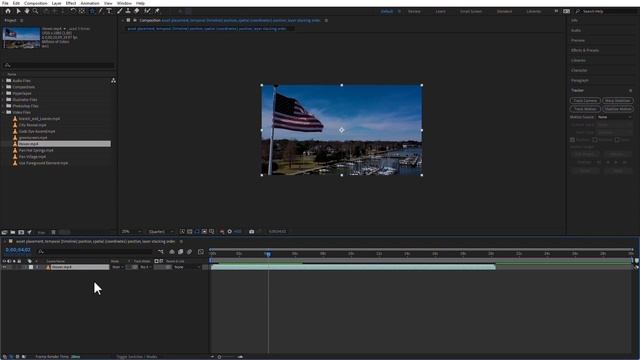
Task: Open the Motion Source dropdown in the Tracker
Action: click(614, 117)
